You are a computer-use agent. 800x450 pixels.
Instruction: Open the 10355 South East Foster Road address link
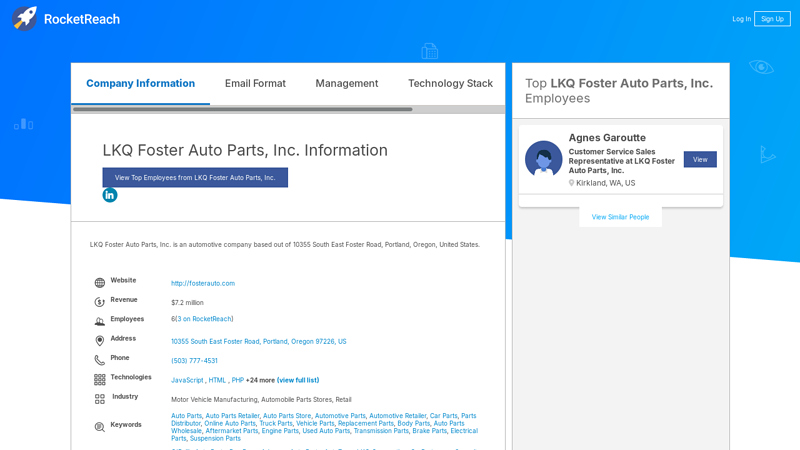tap(259, 341)
